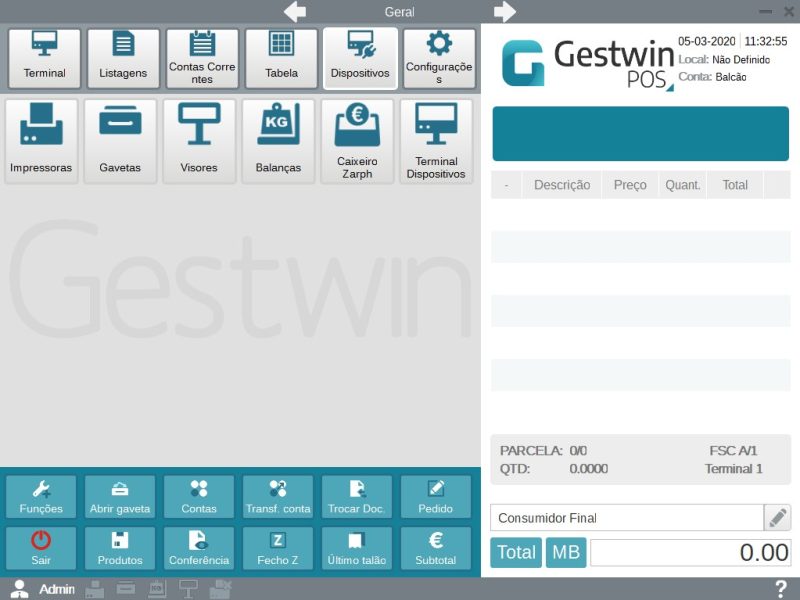This screenshot has height=600, width=800.
Task: Click the Sair exit button
Action: pyautogui.click(x=41, y=549)
